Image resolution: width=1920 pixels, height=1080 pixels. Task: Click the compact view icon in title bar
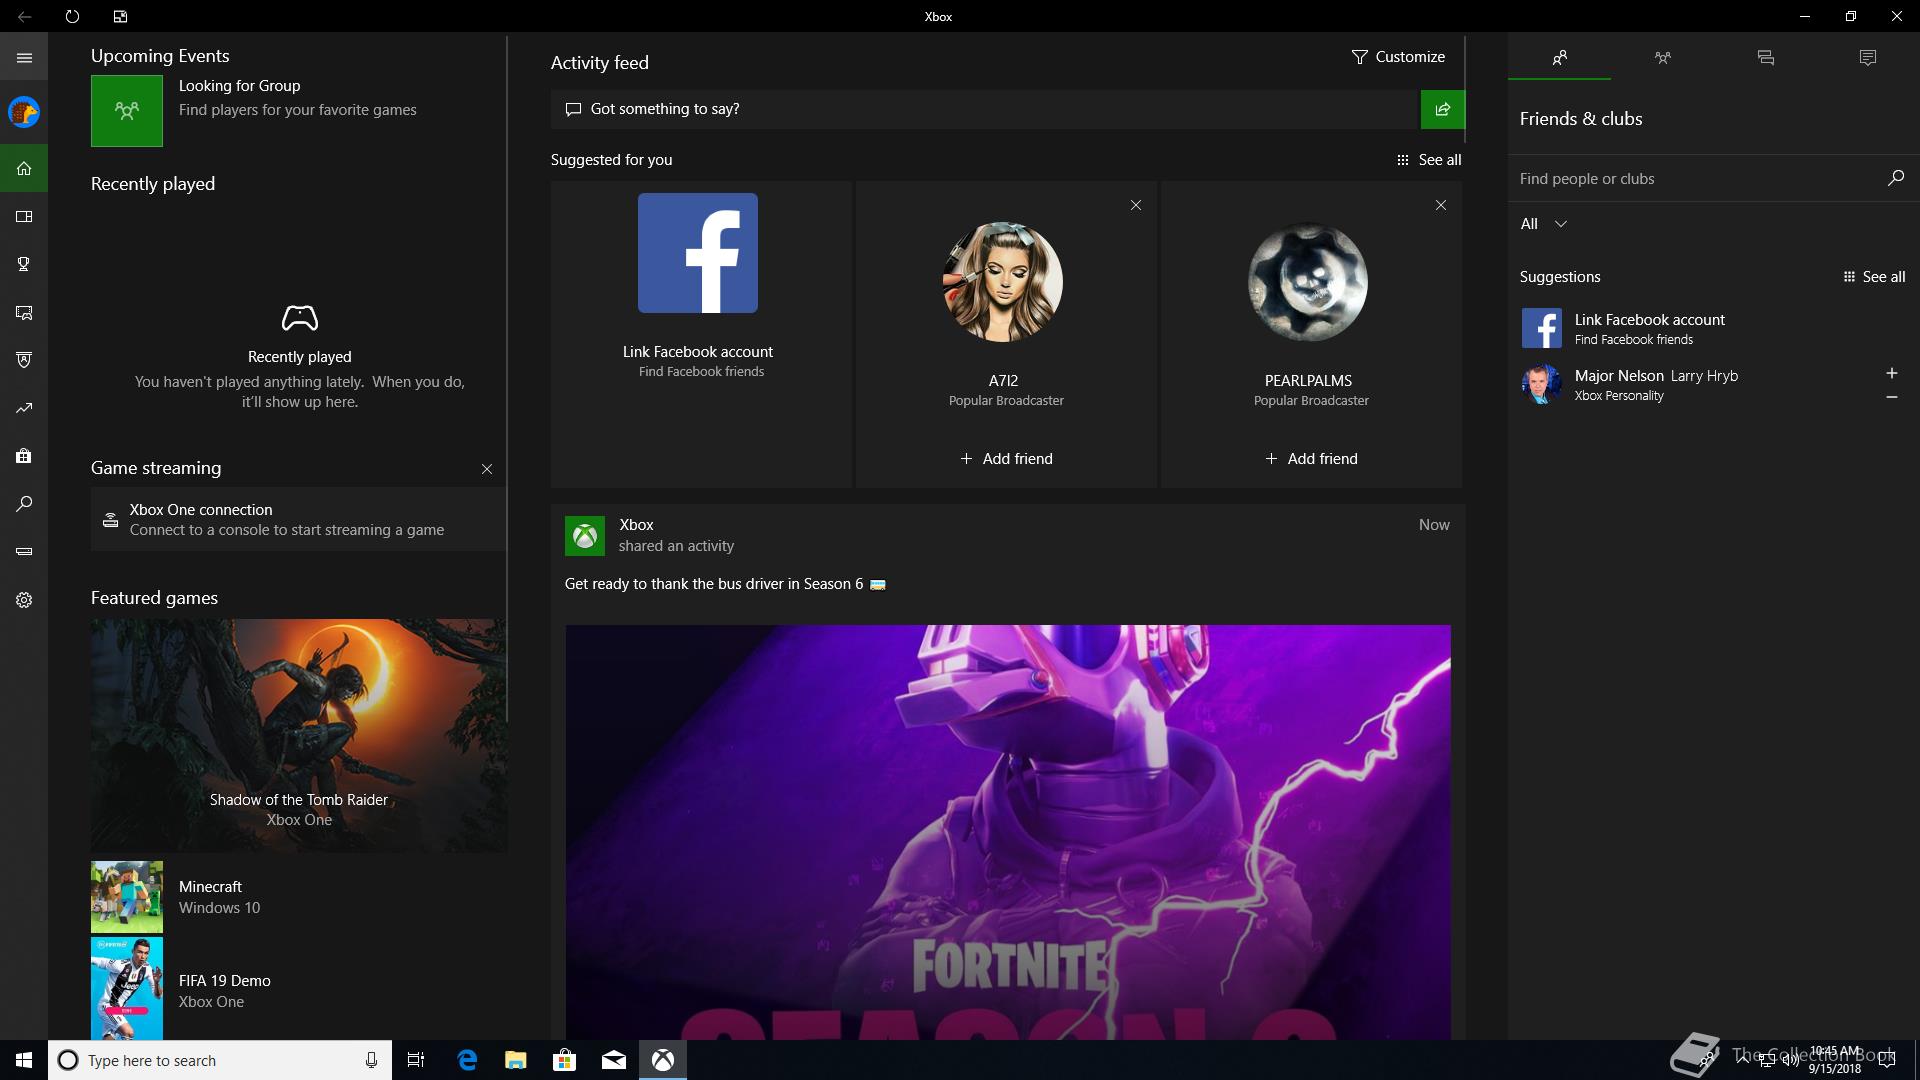point(120,16)
